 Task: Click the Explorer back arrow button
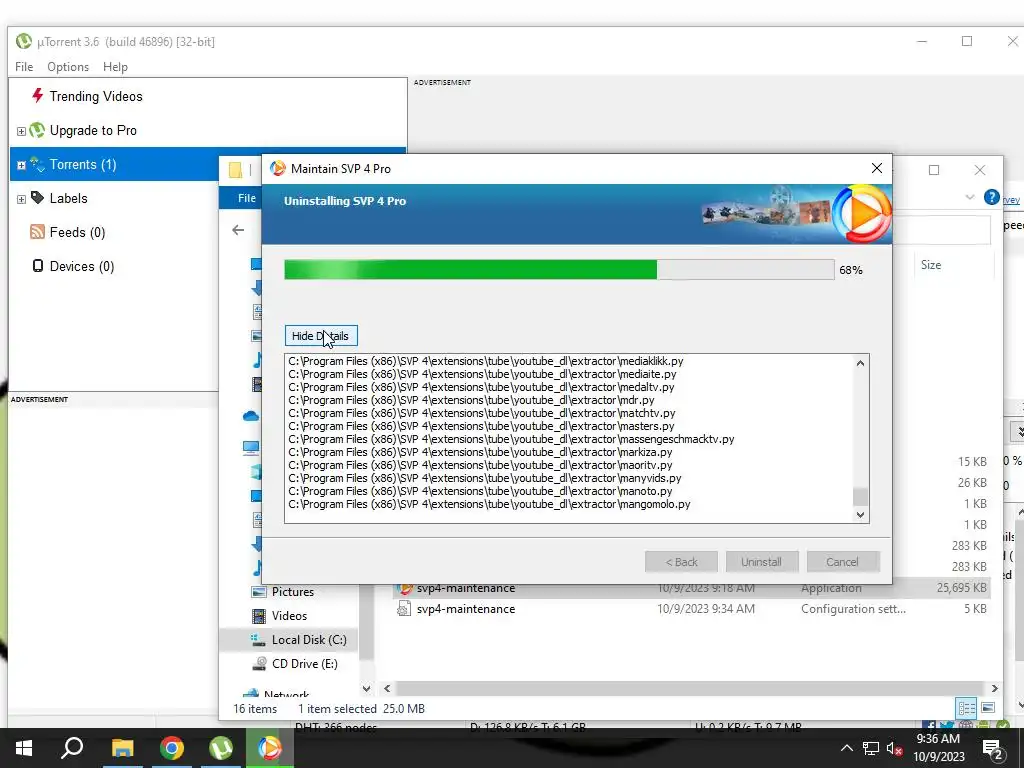pyautogui.click(x=238, y=230)
